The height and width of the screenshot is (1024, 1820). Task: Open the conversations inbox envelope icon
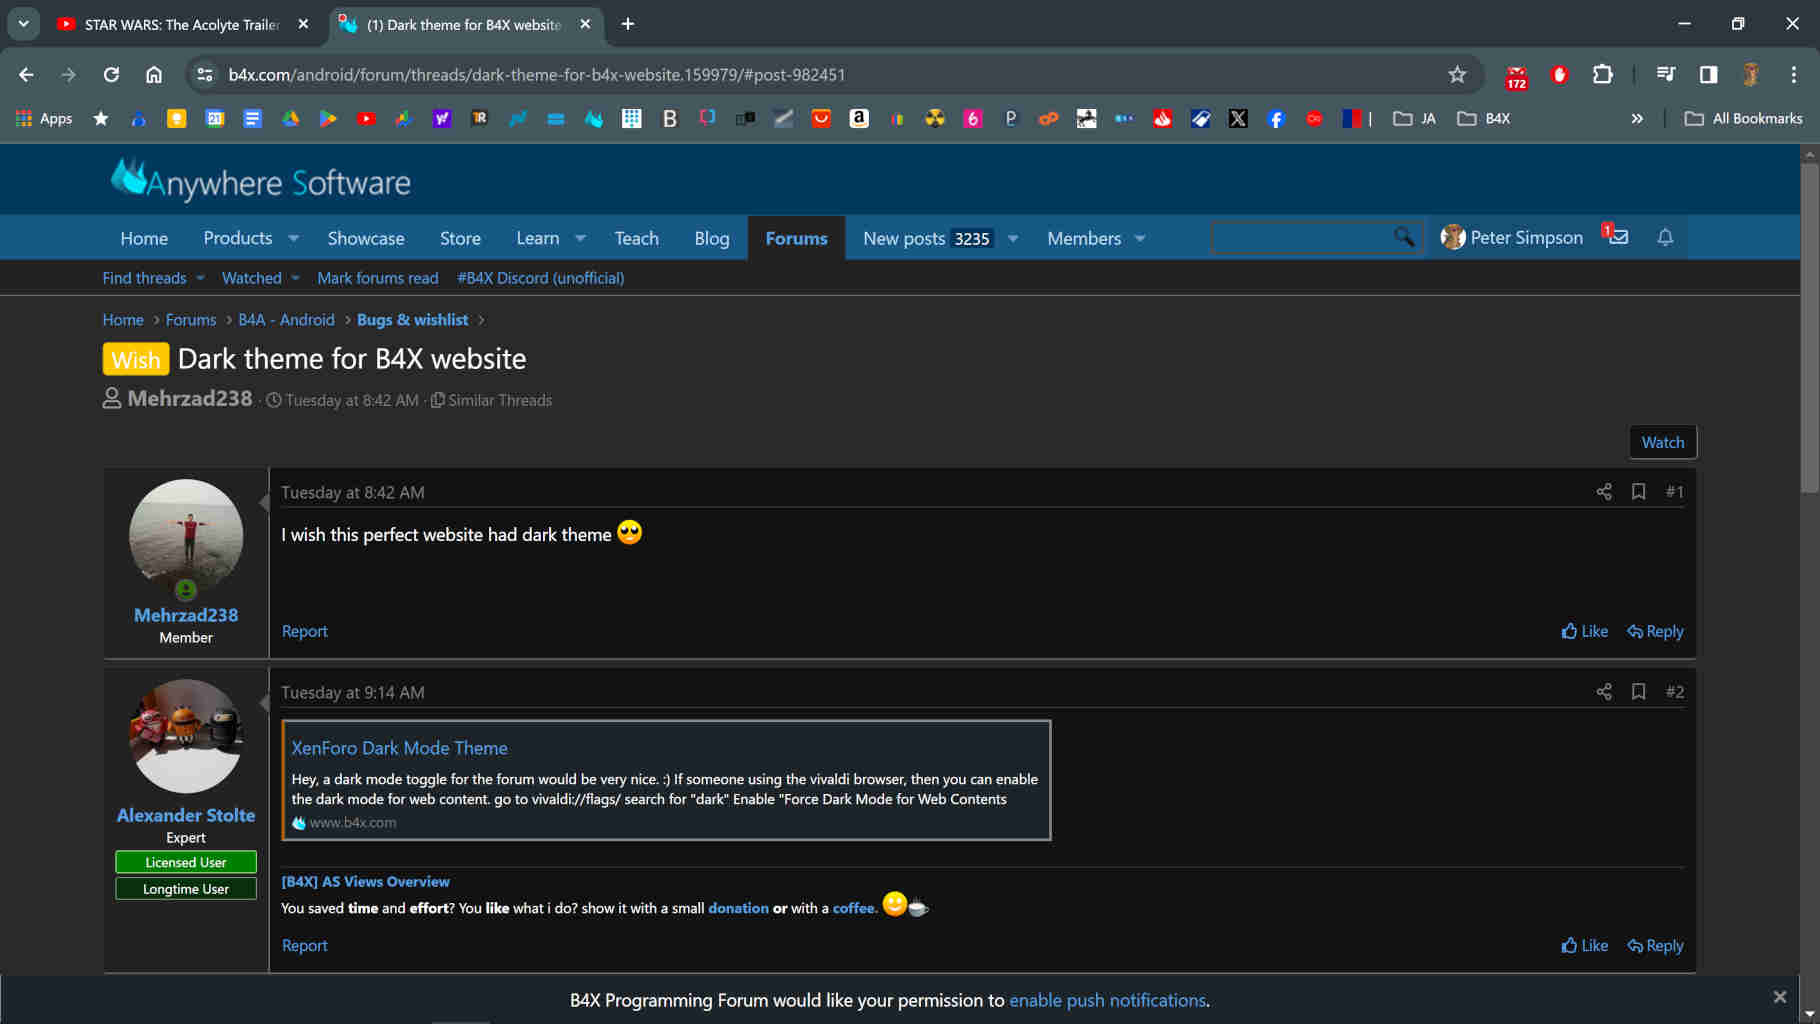(x=1617, y=237)
